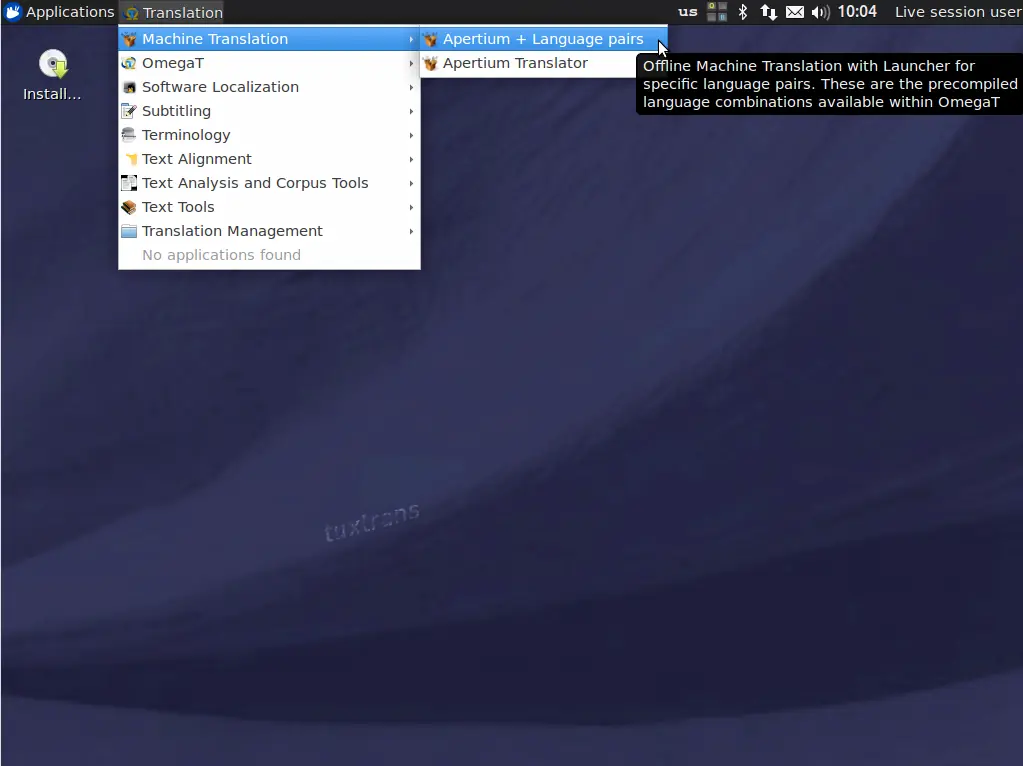Click the 10:04 clock
Image resolution: width=1023 pixels, height=766 pixels.
pyautogui.click(x=857, y=12)
